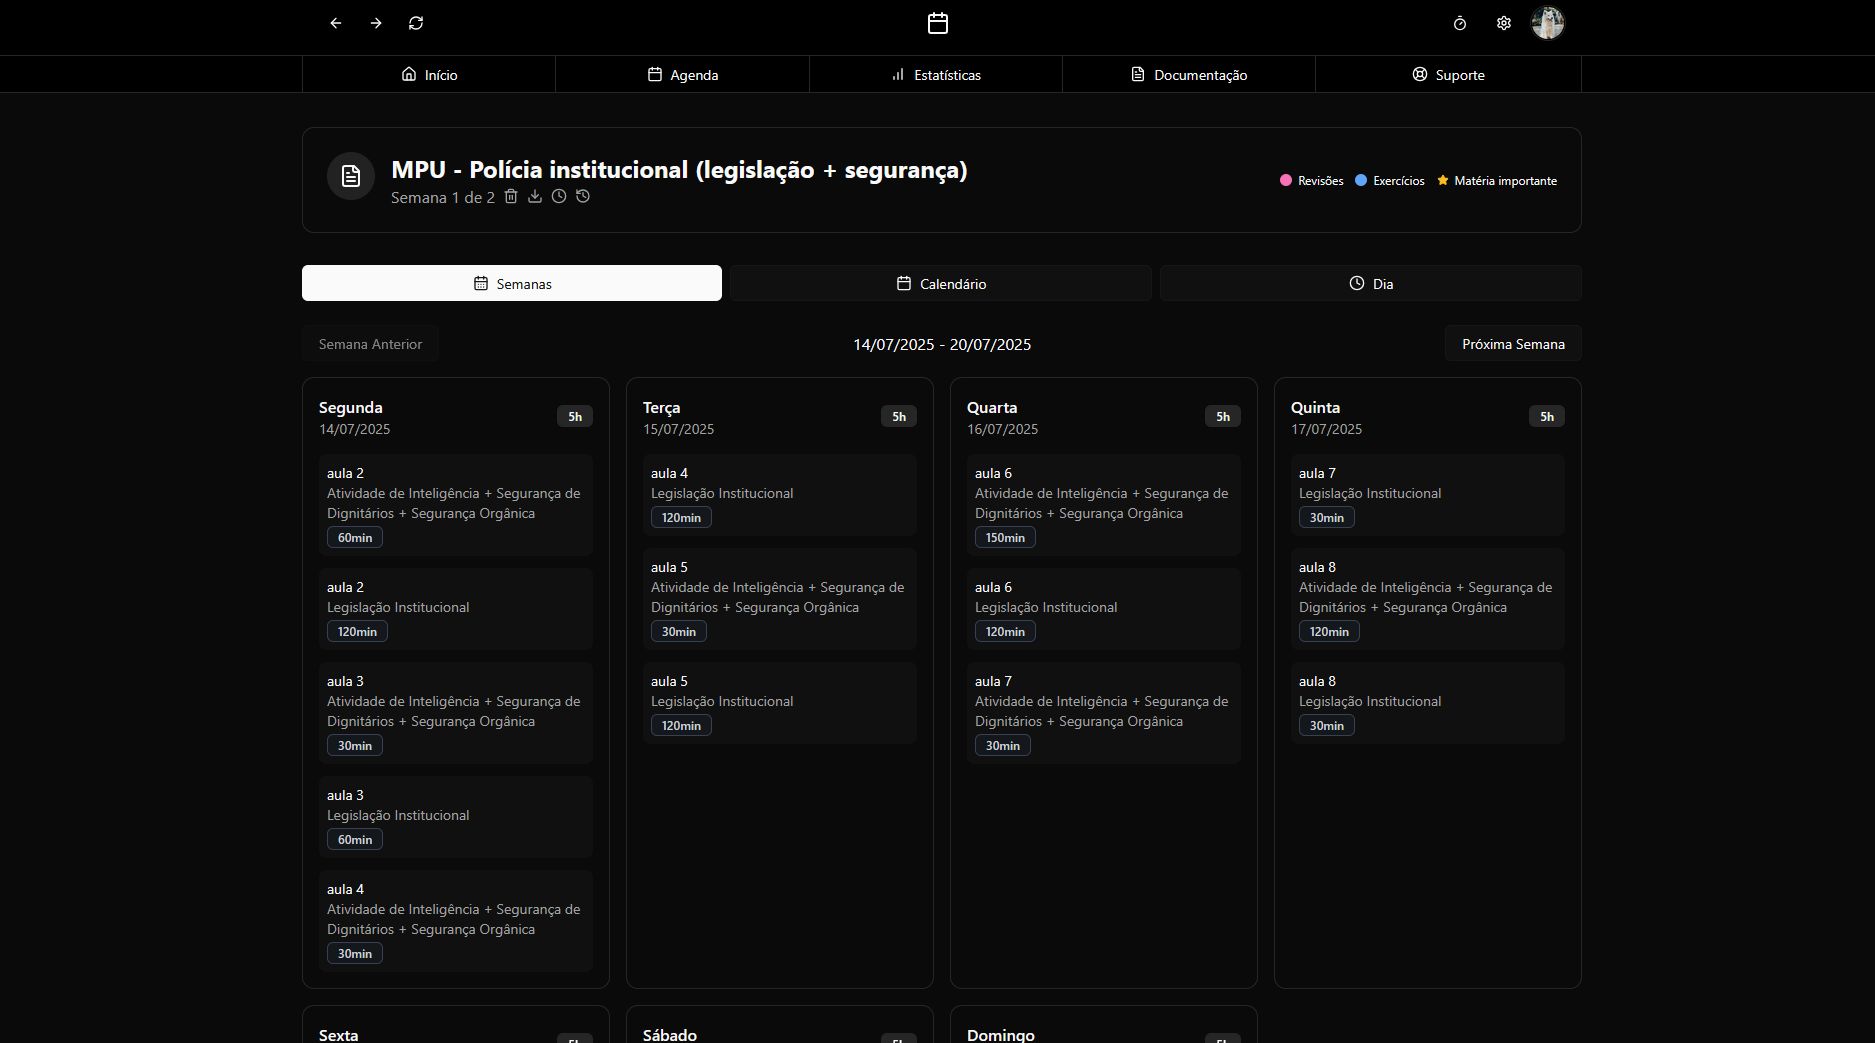This screenshot has width=1875, height=1043.
Task: Switch to Dia view
Action: 1371,283
